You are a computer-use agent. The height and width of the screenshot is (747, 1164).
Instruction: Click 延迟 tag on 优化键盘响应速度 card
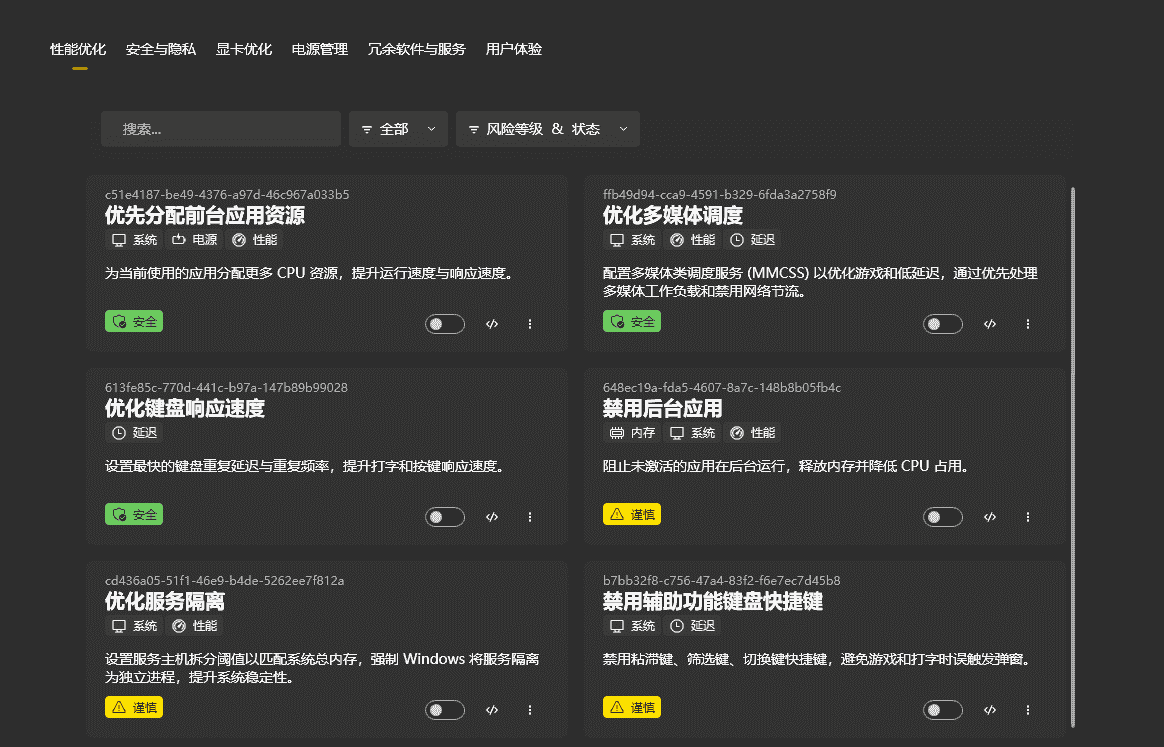[x=134, y=433]
